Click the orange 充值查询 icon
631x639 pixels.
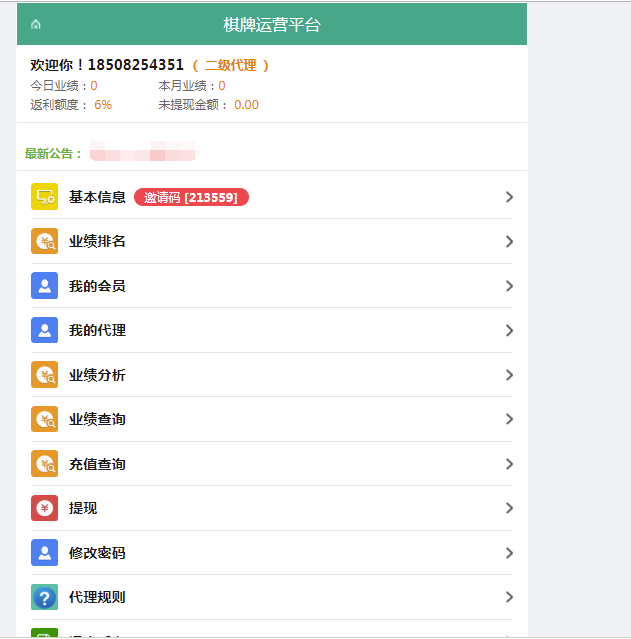[x=44, y=464]
